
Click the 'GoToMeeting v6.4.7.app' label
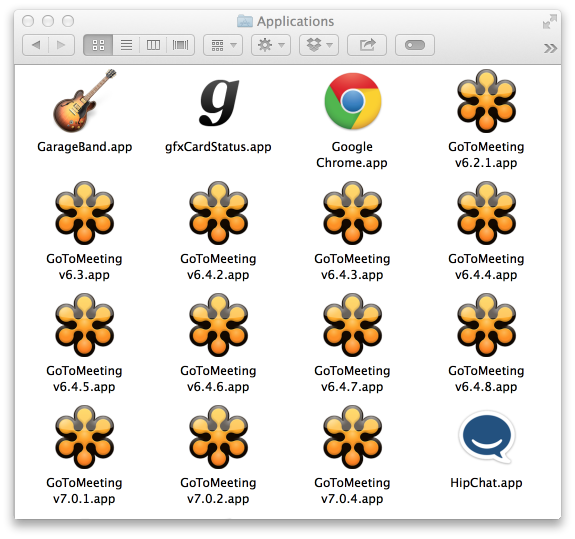click(x=352, y=379)
